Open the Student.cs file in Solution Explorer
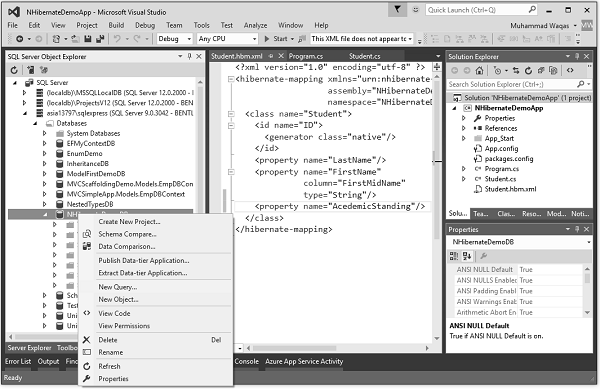Viewport: 600px width, 389px height. pyautogui.click(x=500, y=179)
